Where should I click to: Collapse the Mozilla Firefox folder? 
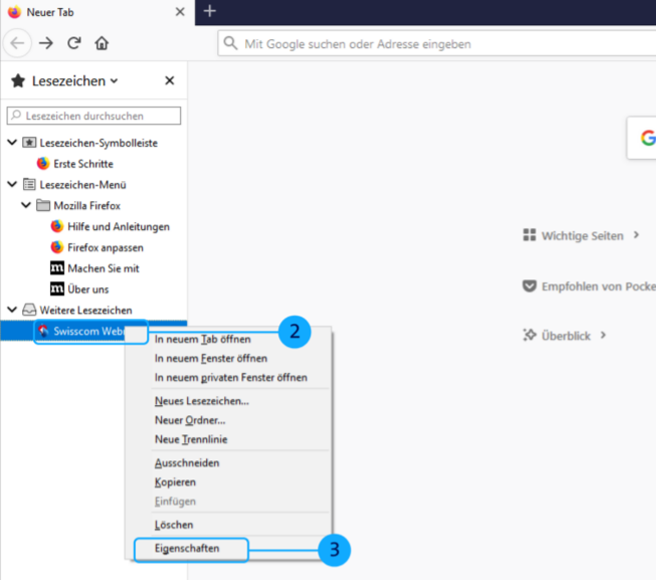(x=27, y=205)
